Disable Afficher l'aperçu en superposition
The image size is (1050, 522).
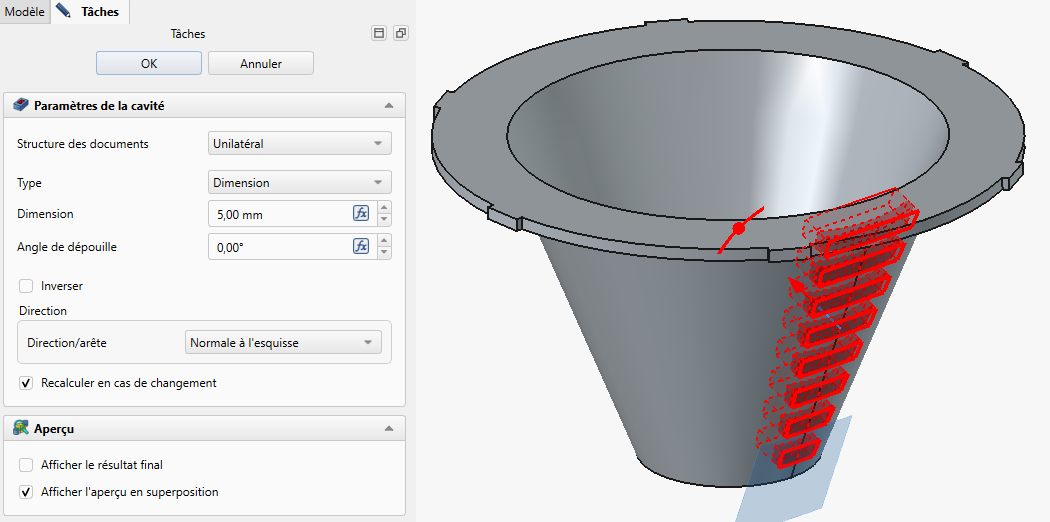(x=26, y=492)
